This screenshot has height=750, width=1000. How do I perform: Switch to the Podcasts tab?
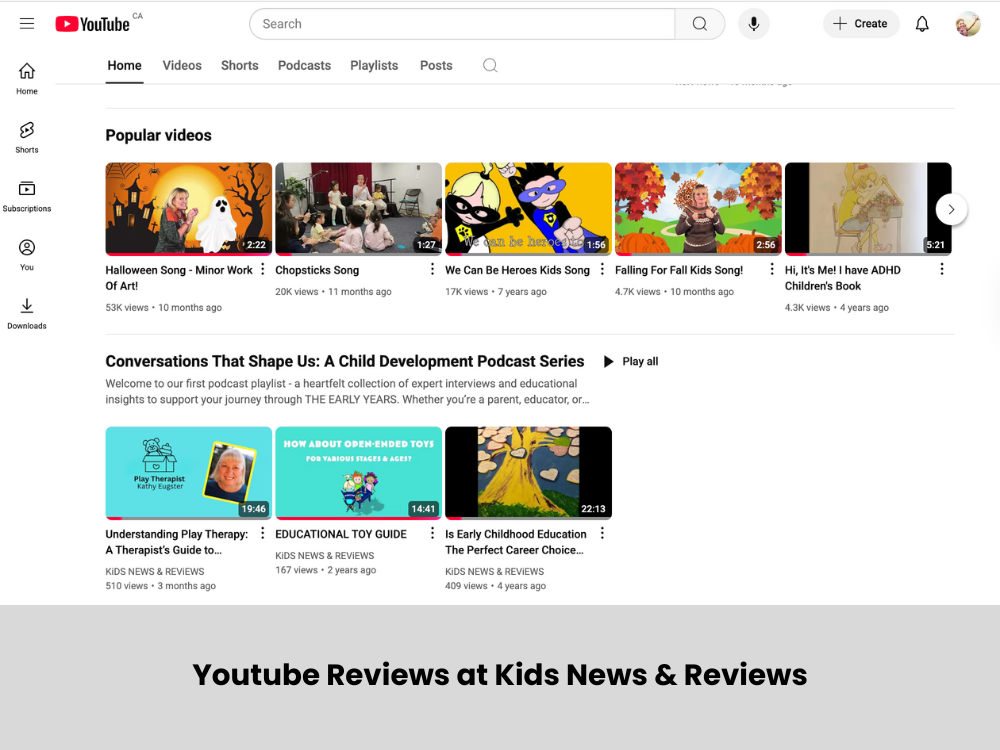click(x=304, y=65)
